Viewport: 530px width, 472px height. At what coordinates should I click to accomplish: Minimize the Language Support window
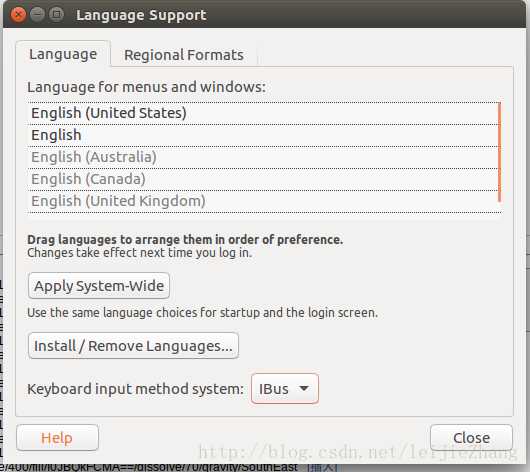(x=37, y=15)
